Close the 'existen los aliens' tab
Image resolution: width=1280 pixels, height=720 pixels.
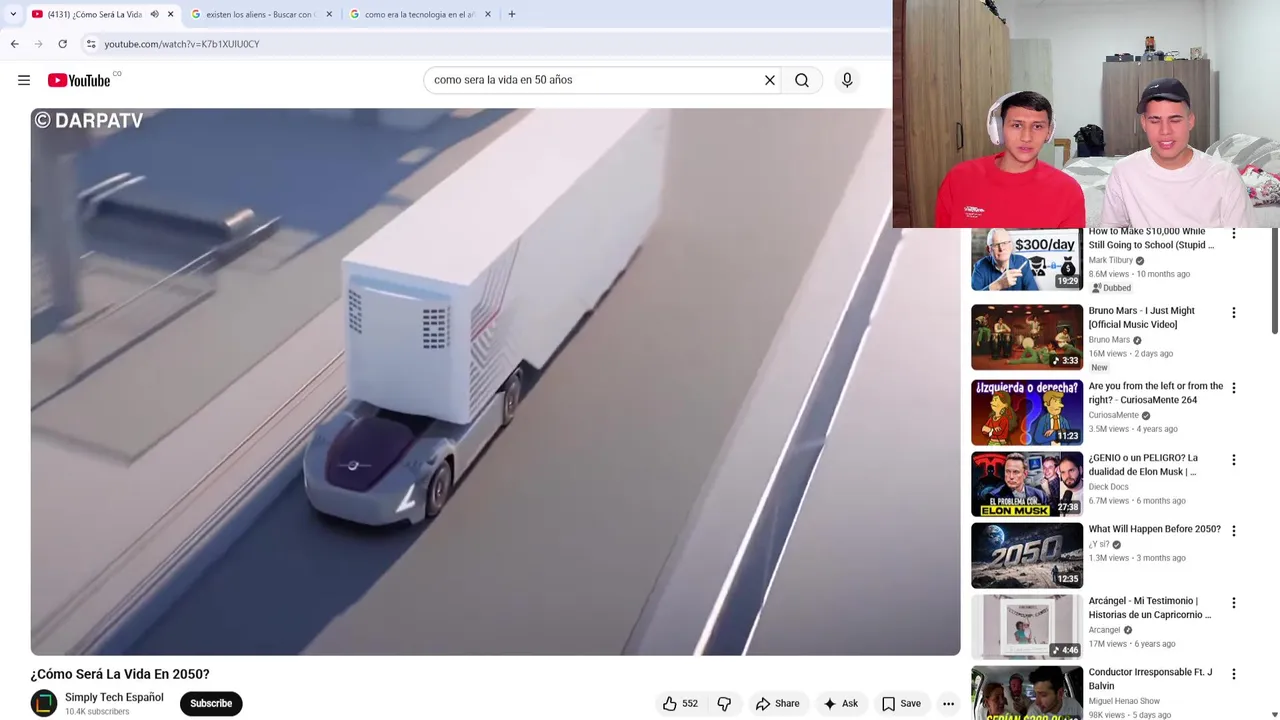tap(329, 14)
